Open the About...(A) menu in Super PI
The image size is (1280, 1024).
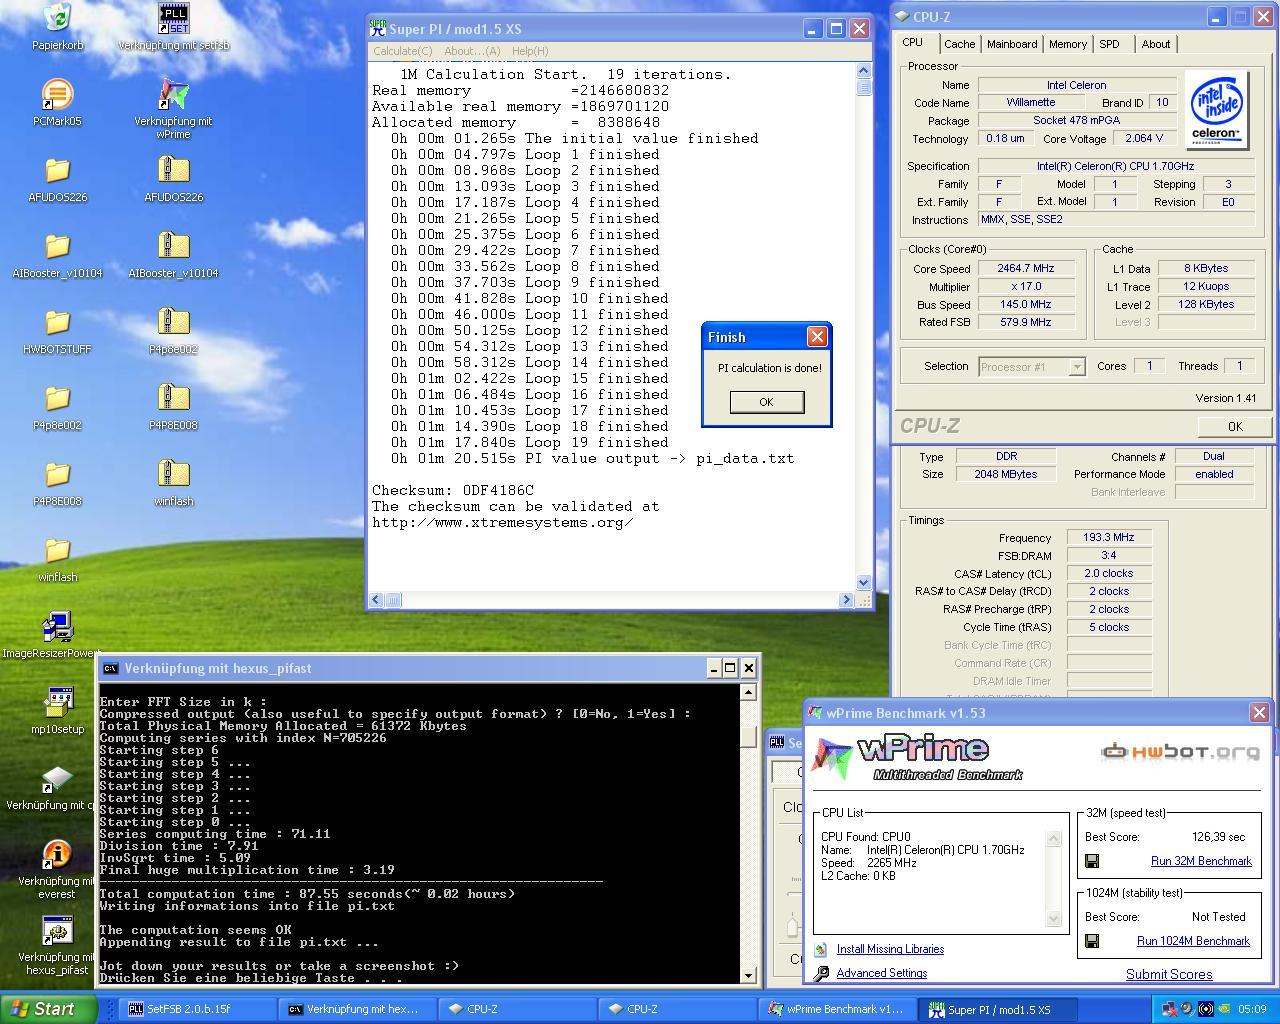(472, 51)
